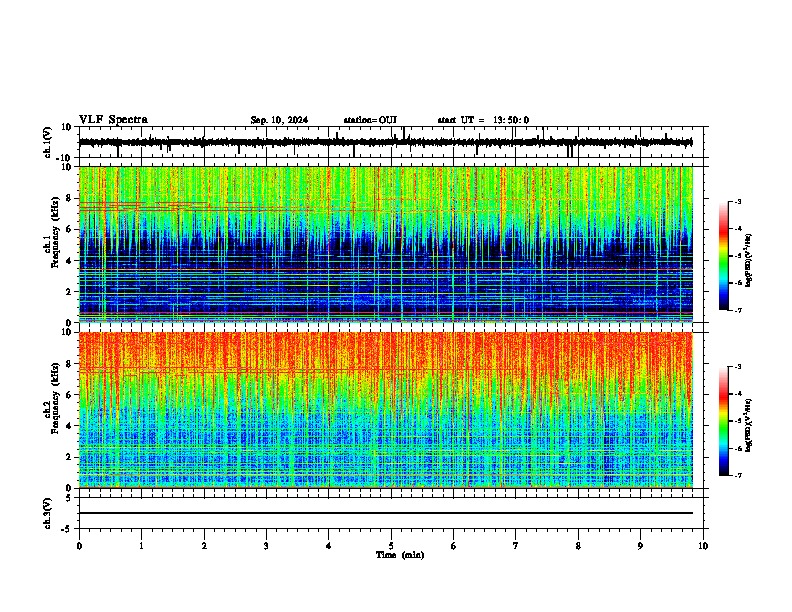Select ch.2 "Frequency (kHz)" axis label
This screenshot has height=612, width=792.
[x=55, y=397]
